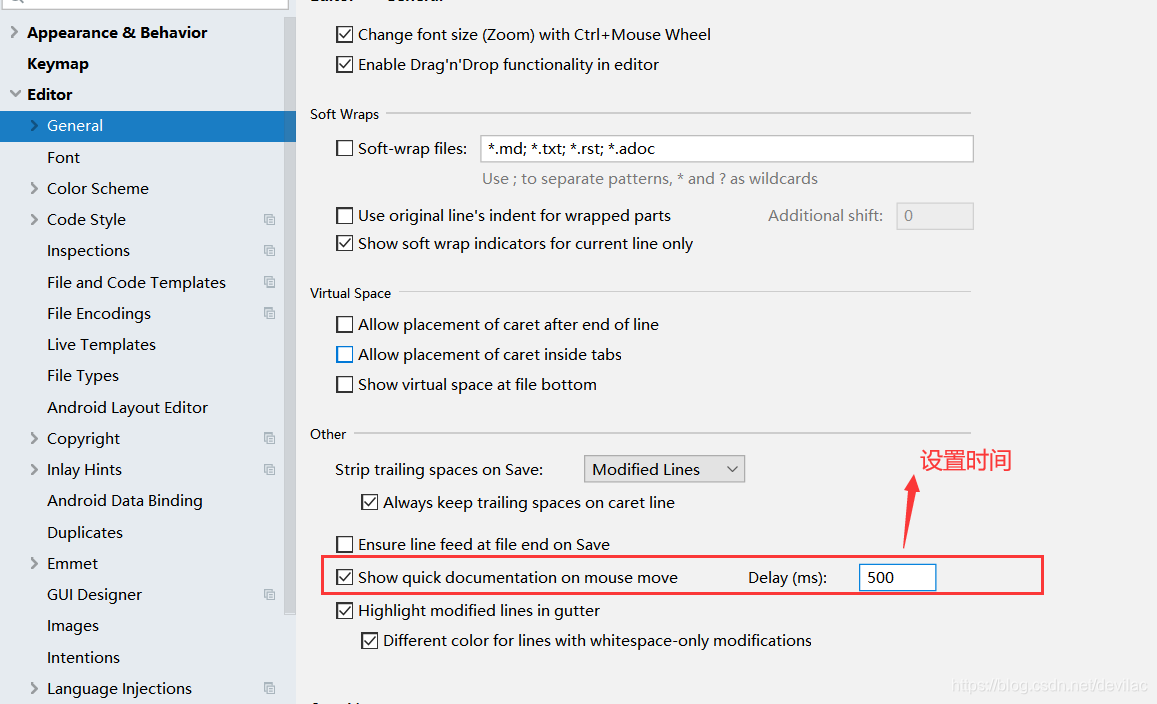Screen dimensions: 1157x704
Task: Toggle Always keep trailing spaces on caret line
Action: 370,503
